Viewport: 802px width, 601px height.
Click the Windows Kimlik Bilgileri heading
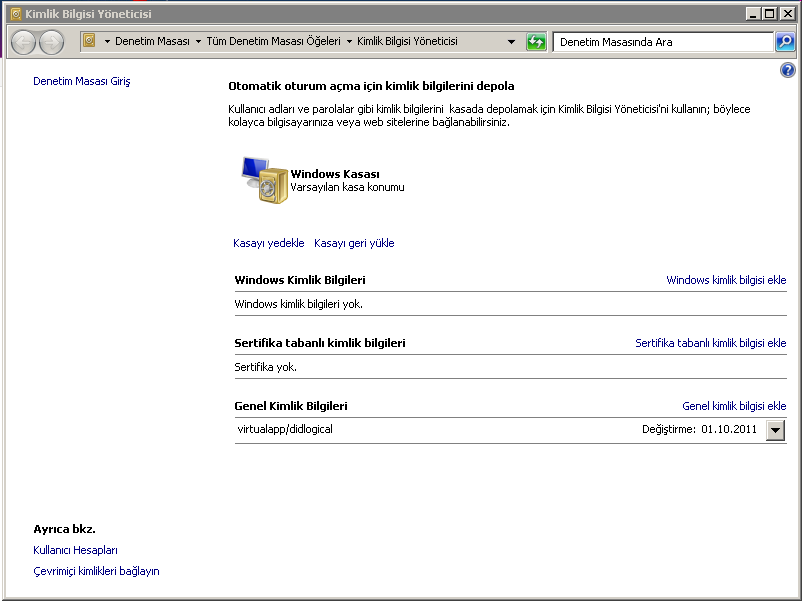[300, 280]
